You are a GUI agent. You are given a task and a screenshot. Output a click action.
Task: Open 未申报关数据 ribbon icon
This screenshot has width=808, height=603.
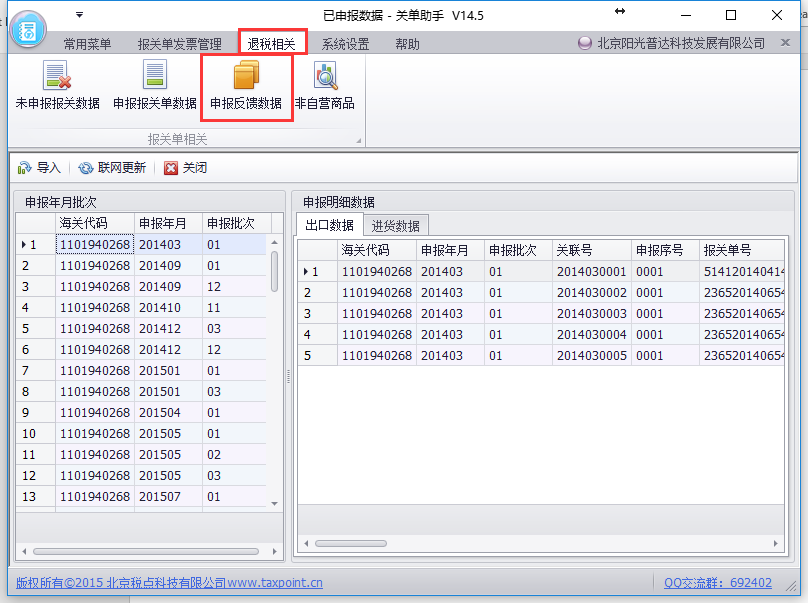(x=57, y=86)
